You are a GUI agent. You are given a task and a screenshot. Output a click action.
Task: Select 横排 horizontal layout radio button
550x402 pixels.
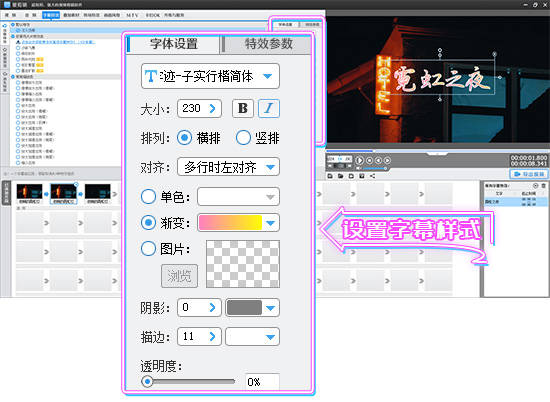tap(184, 138)
